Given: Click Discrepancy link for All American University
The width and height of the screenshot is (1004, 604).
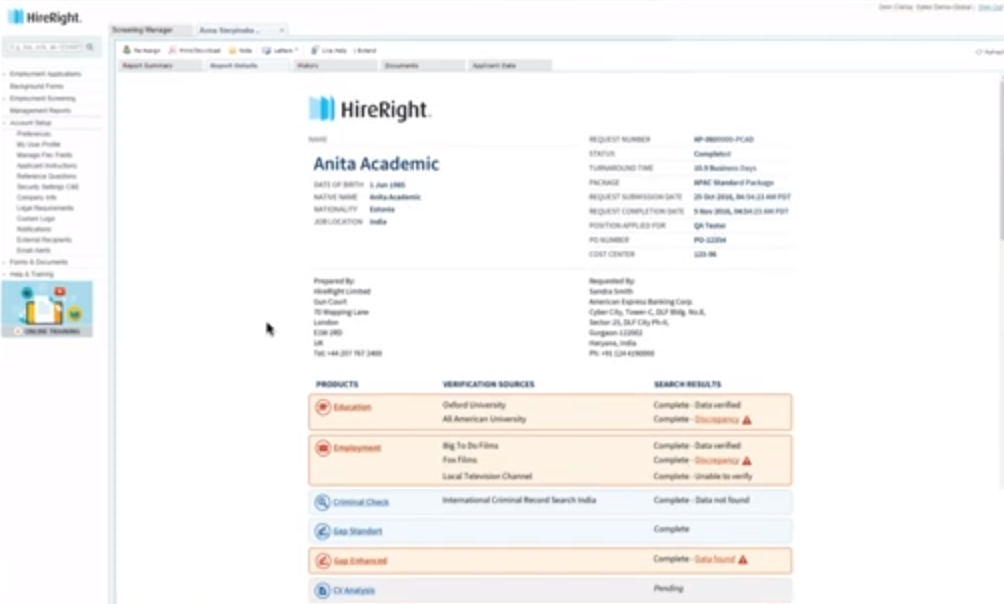Looking at the screenshot, I should coord(717,420).
